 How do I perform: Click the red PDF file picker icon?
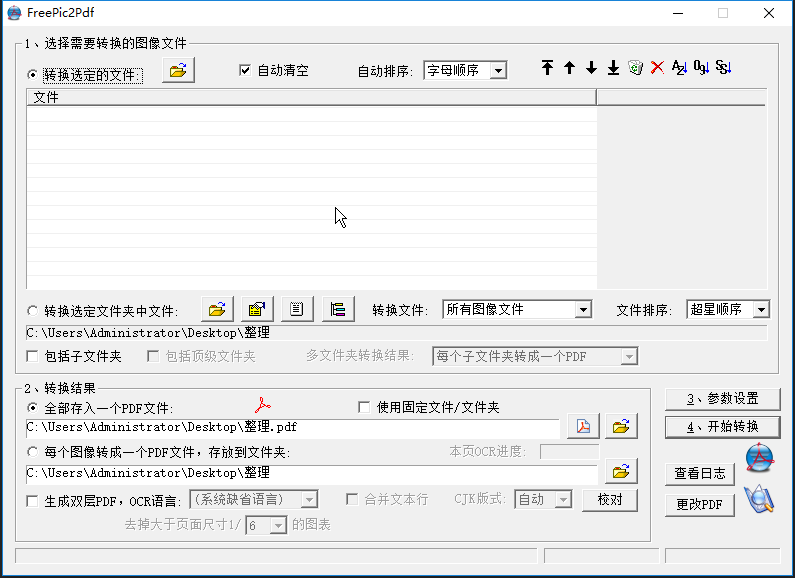(583, 427)
